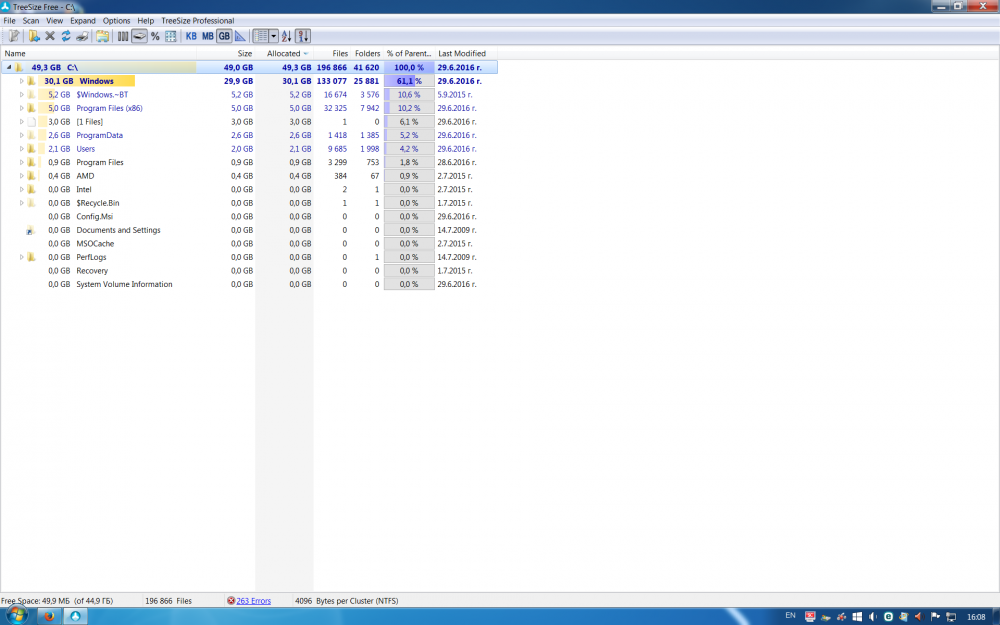Select the $Recycle.Bin row

coord(249,203)
